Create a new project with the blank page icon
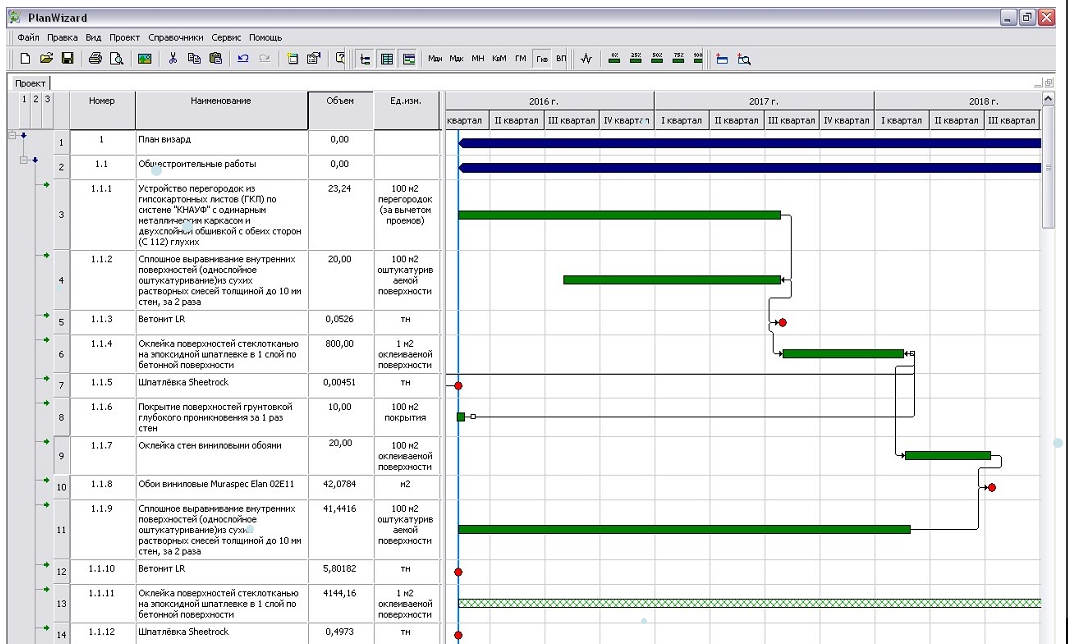The image size is (1068, 644). pyautogui.click(x=25, y=59)
